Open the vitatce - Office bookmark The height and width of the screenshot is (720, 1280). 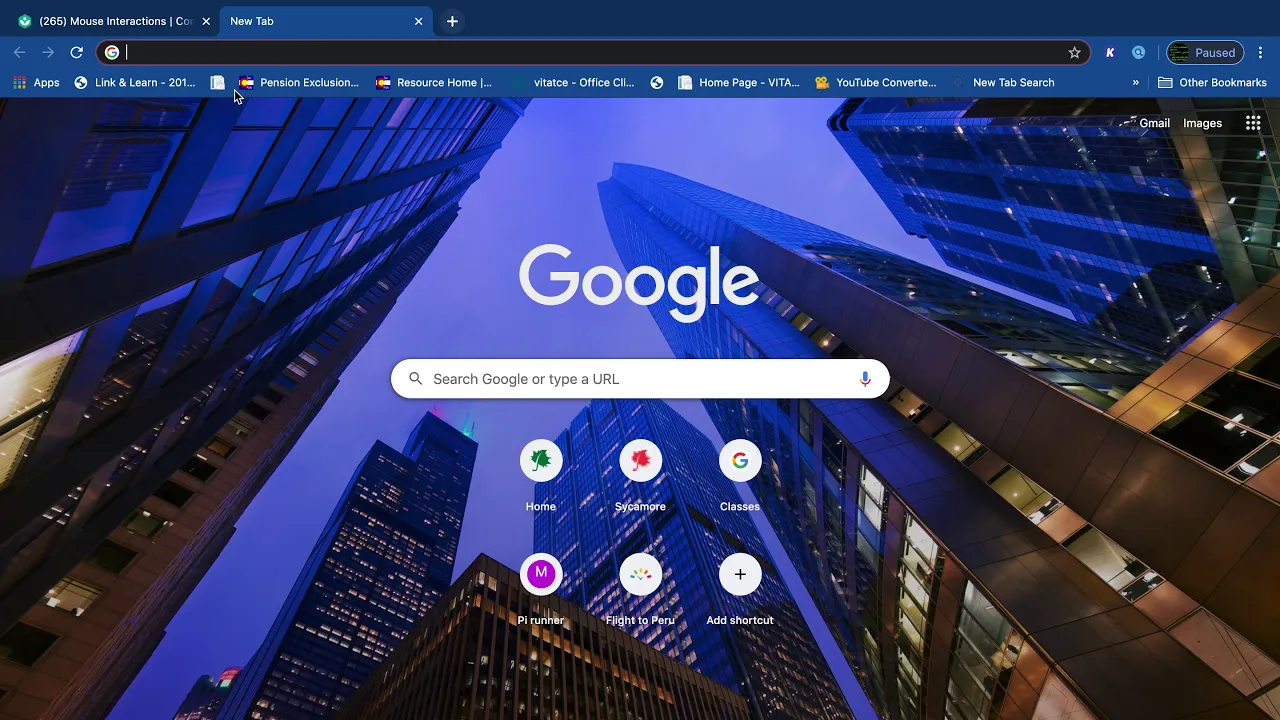click(x=574, y=83)
